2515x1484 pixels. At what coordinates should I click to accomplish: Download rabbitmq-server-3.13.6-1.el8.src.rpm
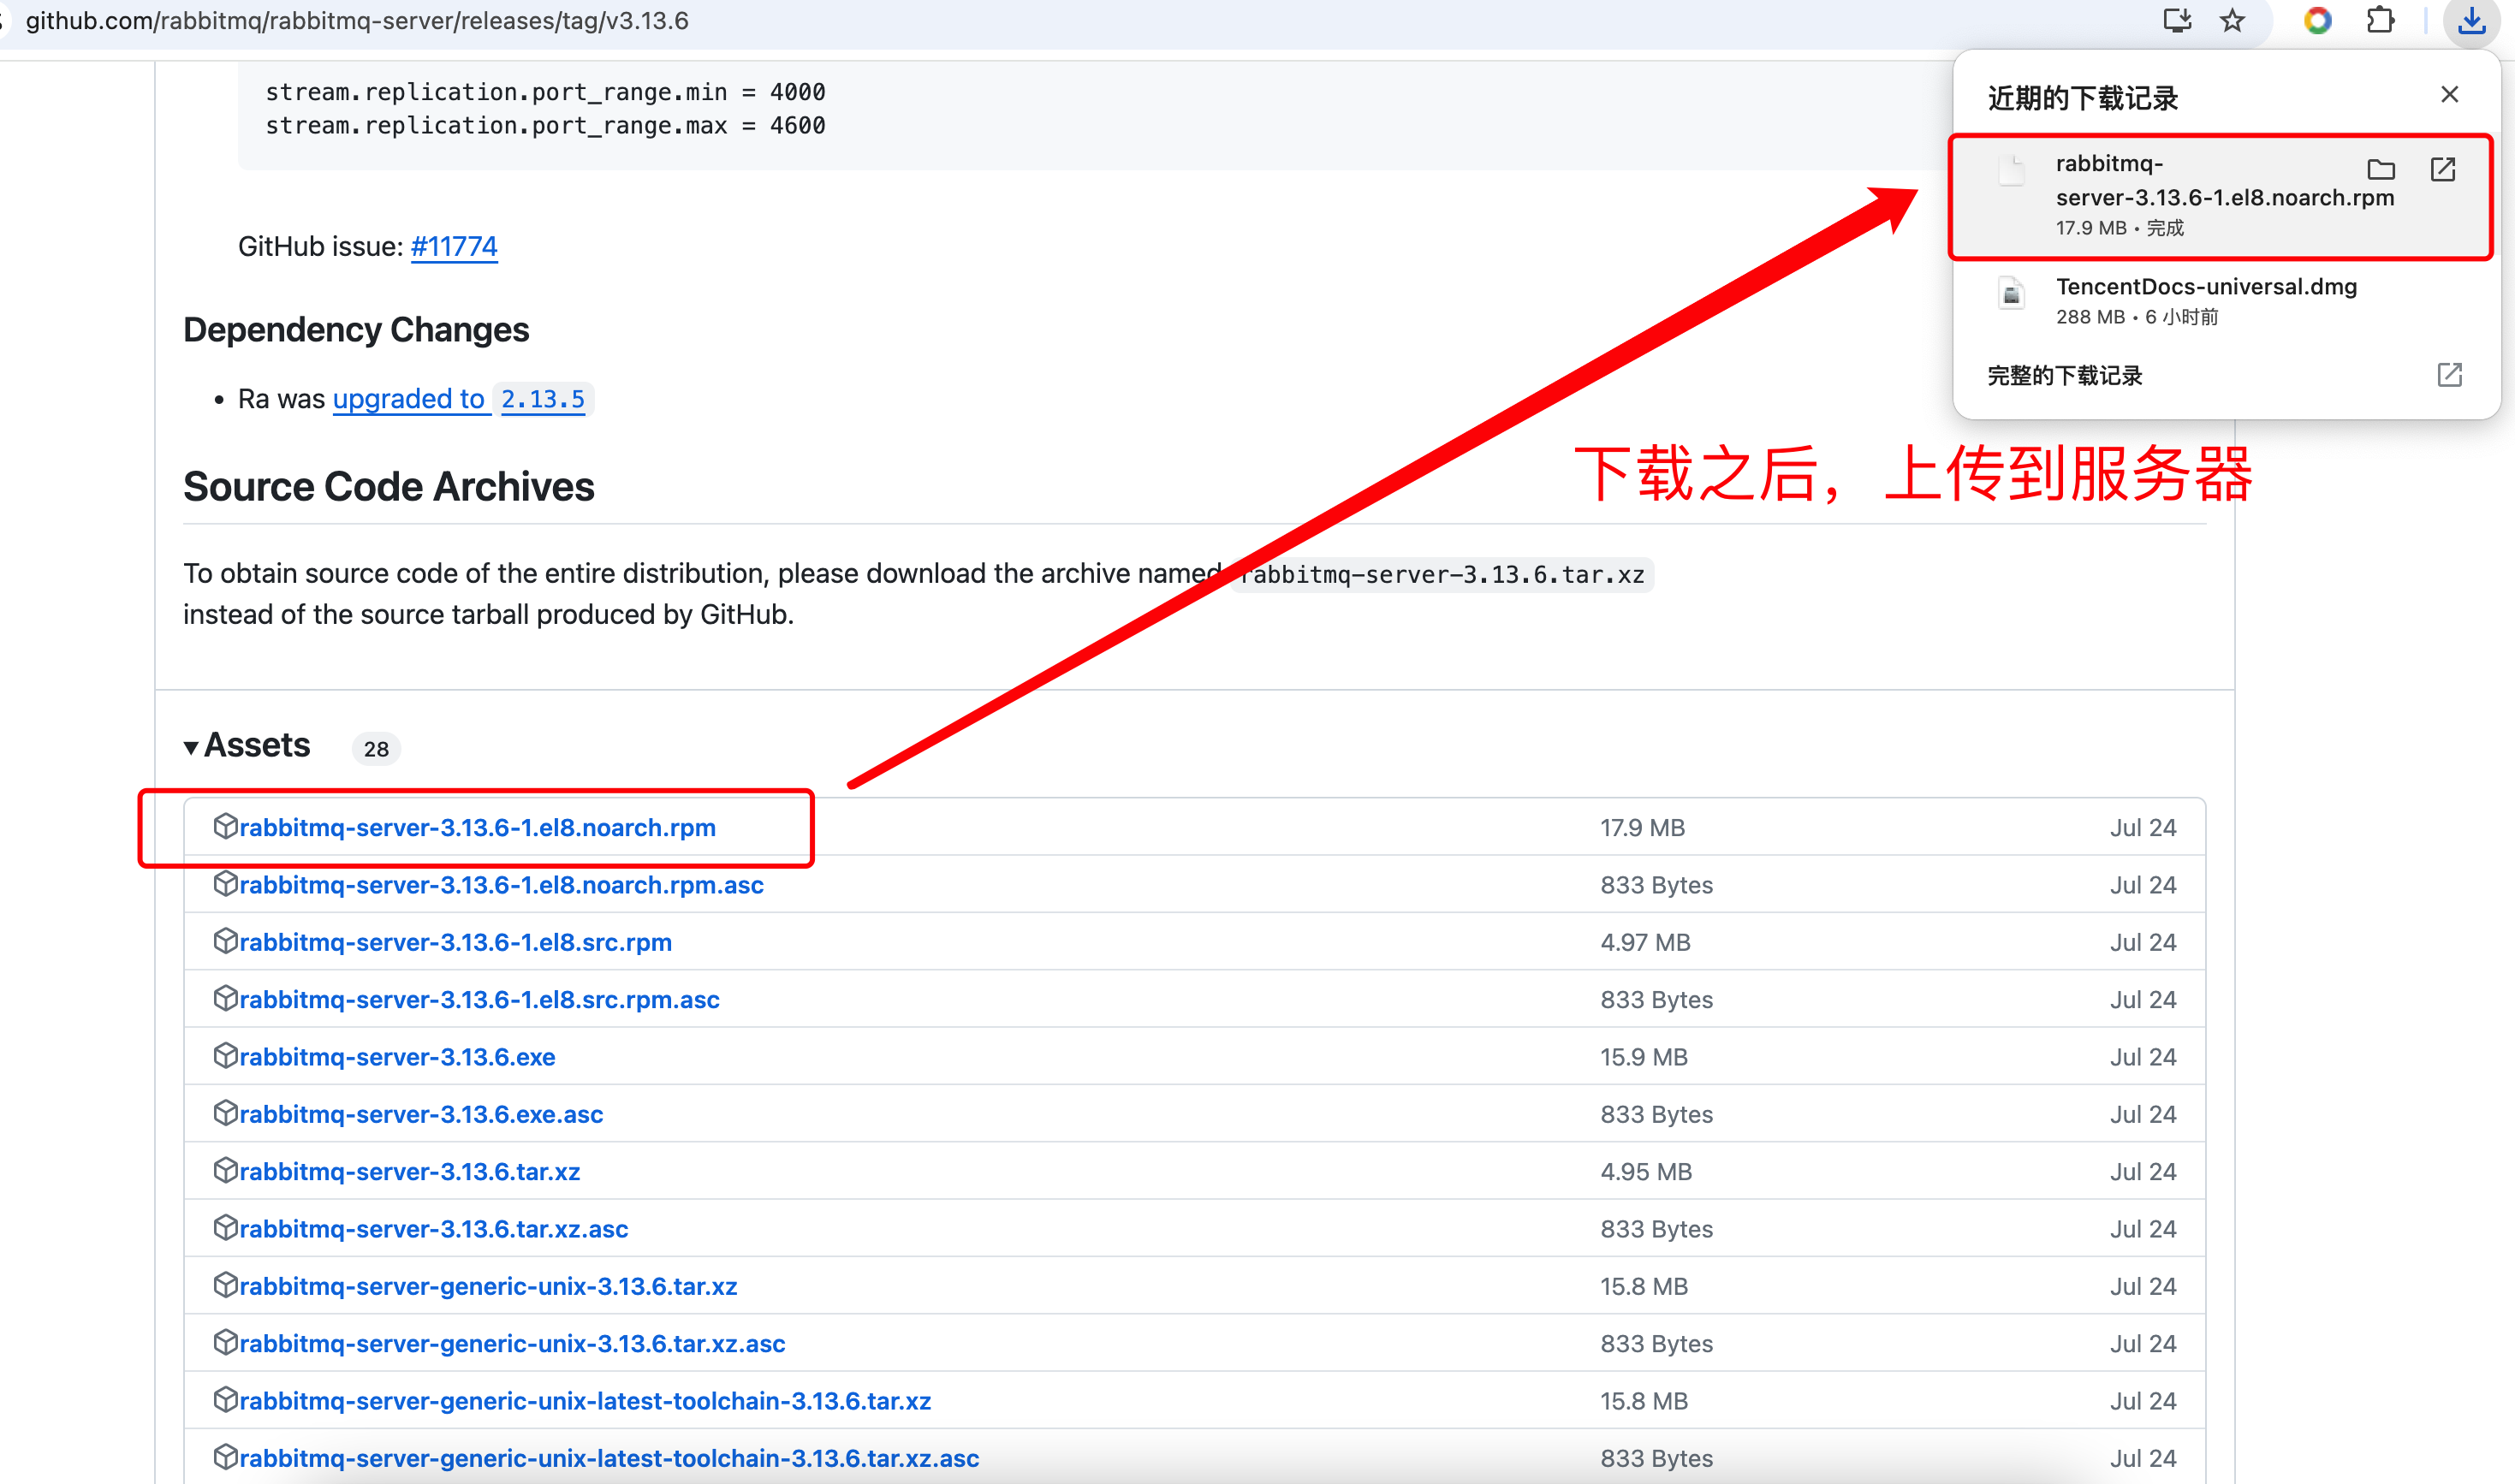point(455,942)
